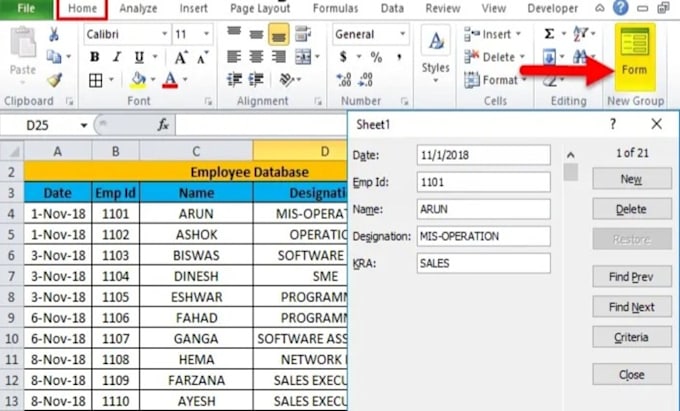Set middle vertical alignment

(x=256, y=34)
